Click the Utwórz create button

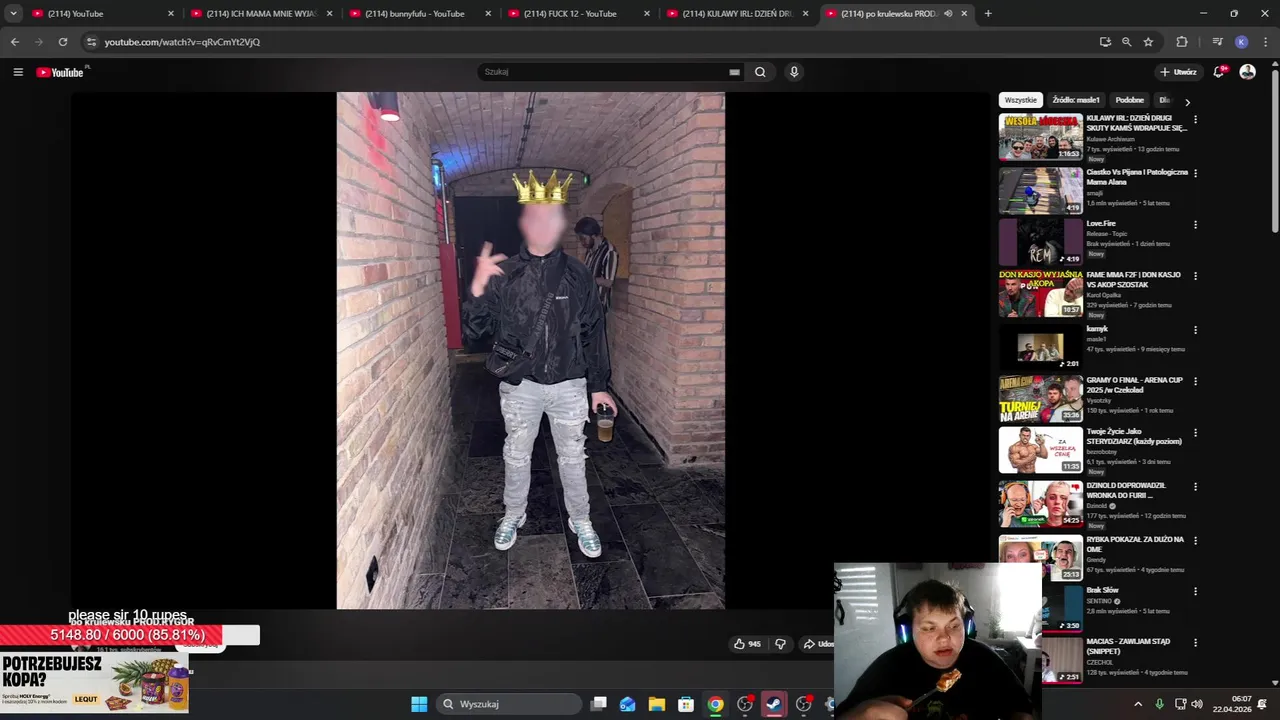pyautogui.click(x=1178, y=72)
